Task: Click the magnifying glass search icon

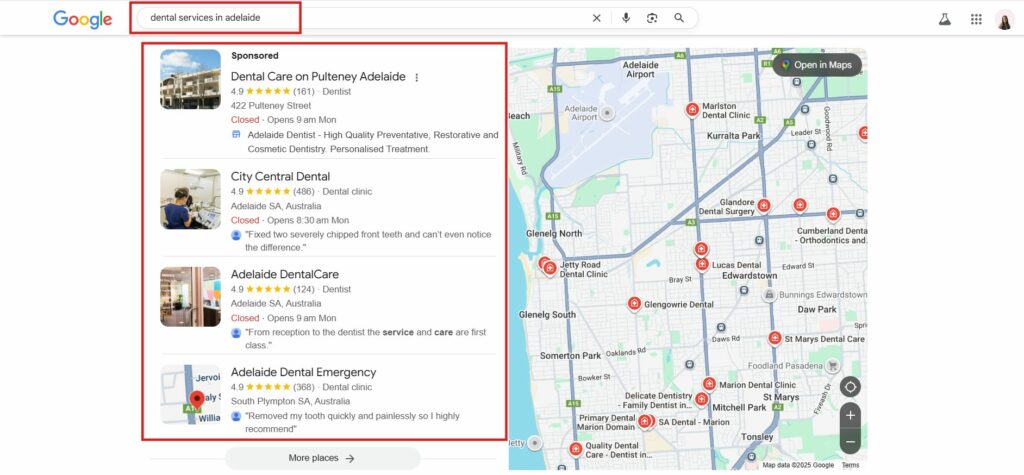Action: (x=679, y=18)
